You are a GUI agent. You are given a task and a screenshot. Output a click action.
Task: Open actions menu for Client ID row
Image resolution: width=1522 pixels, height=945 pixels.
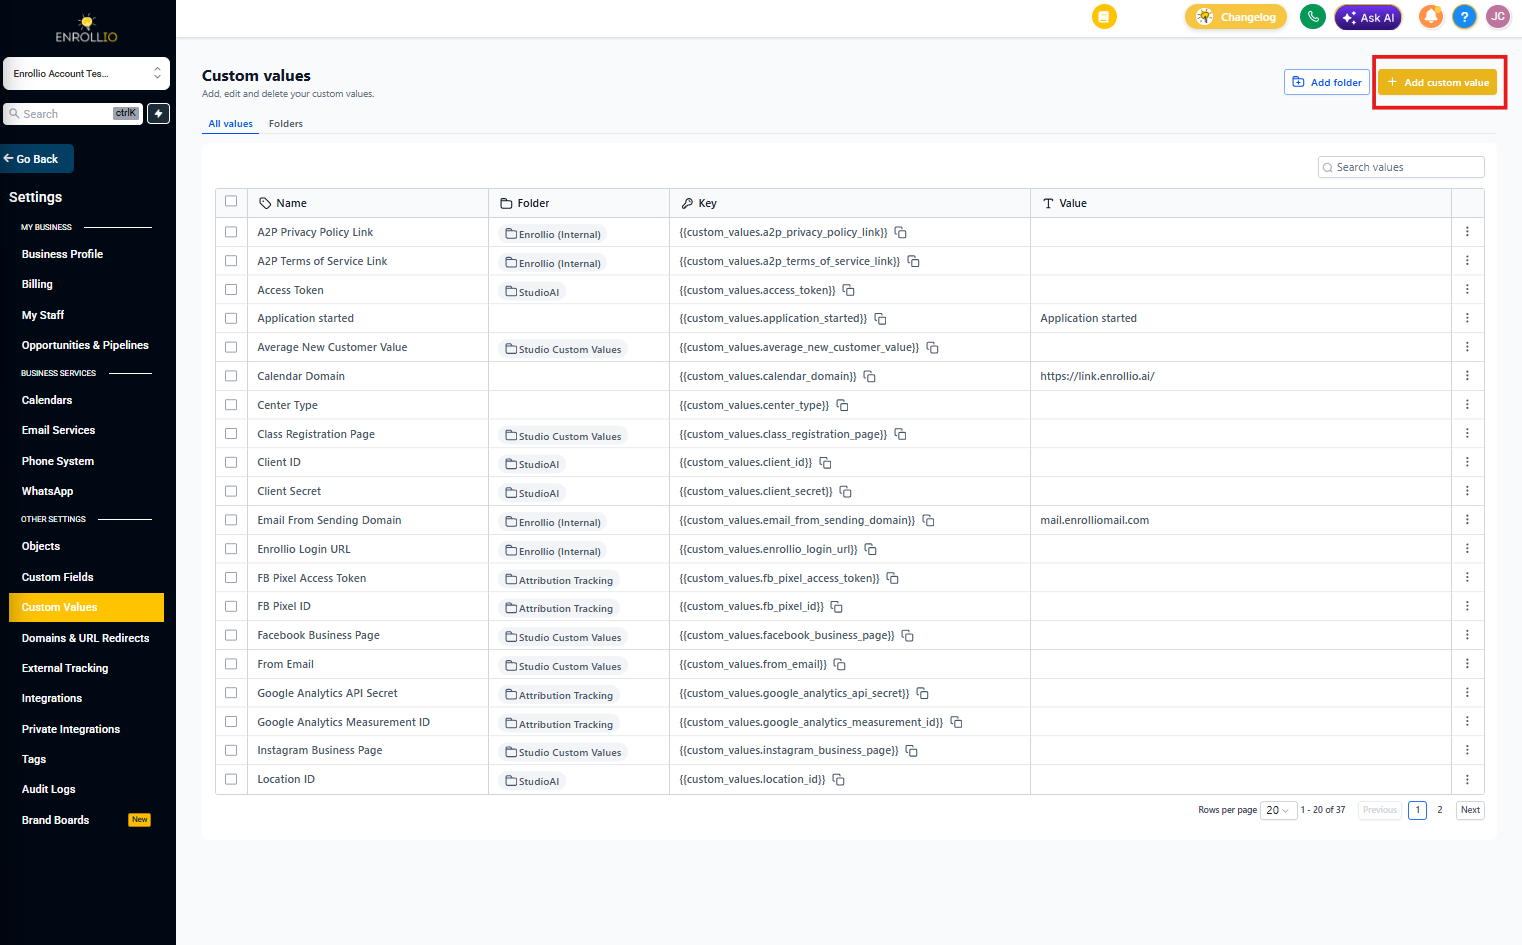tap(1467, 462)
